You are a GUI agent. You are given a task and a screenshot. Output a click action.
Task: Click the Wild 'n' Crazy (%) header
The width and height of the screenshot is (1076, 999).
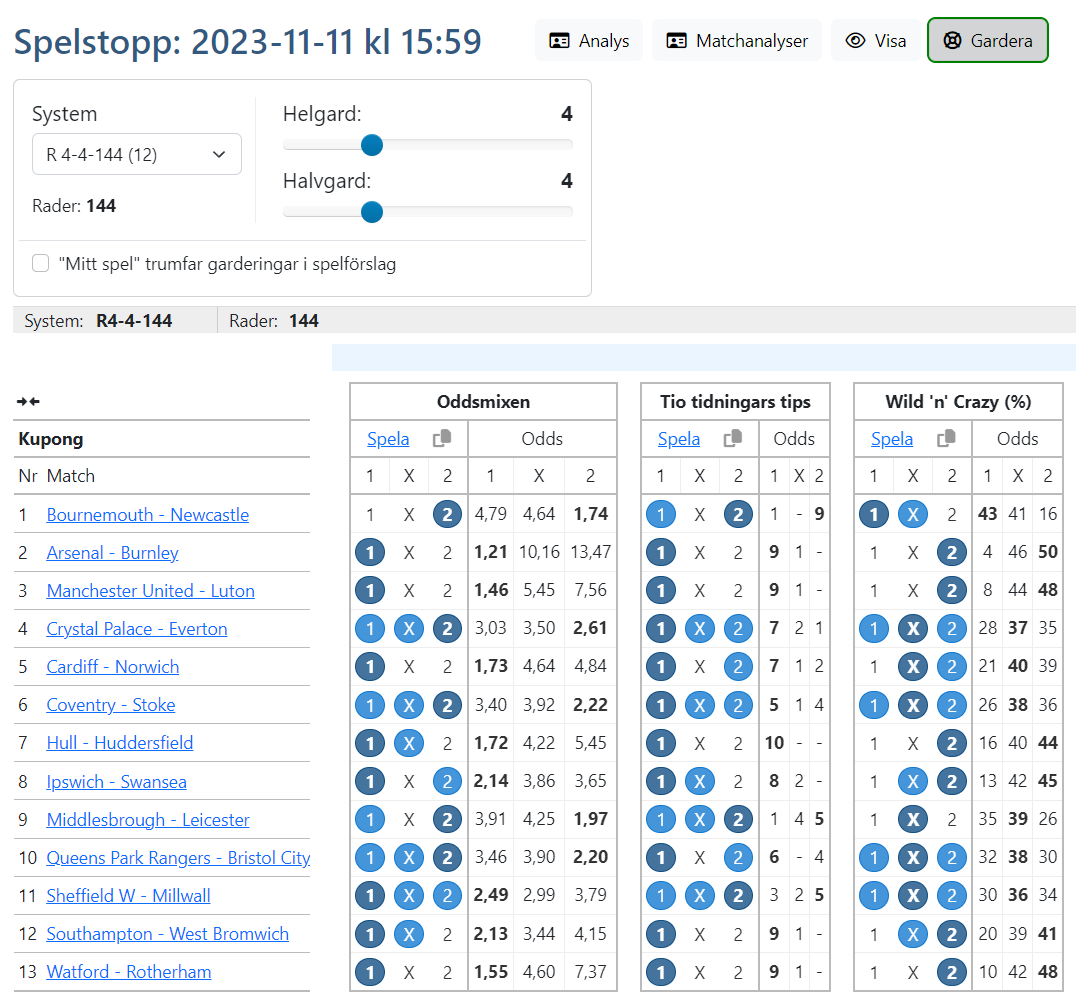[958, 402]
